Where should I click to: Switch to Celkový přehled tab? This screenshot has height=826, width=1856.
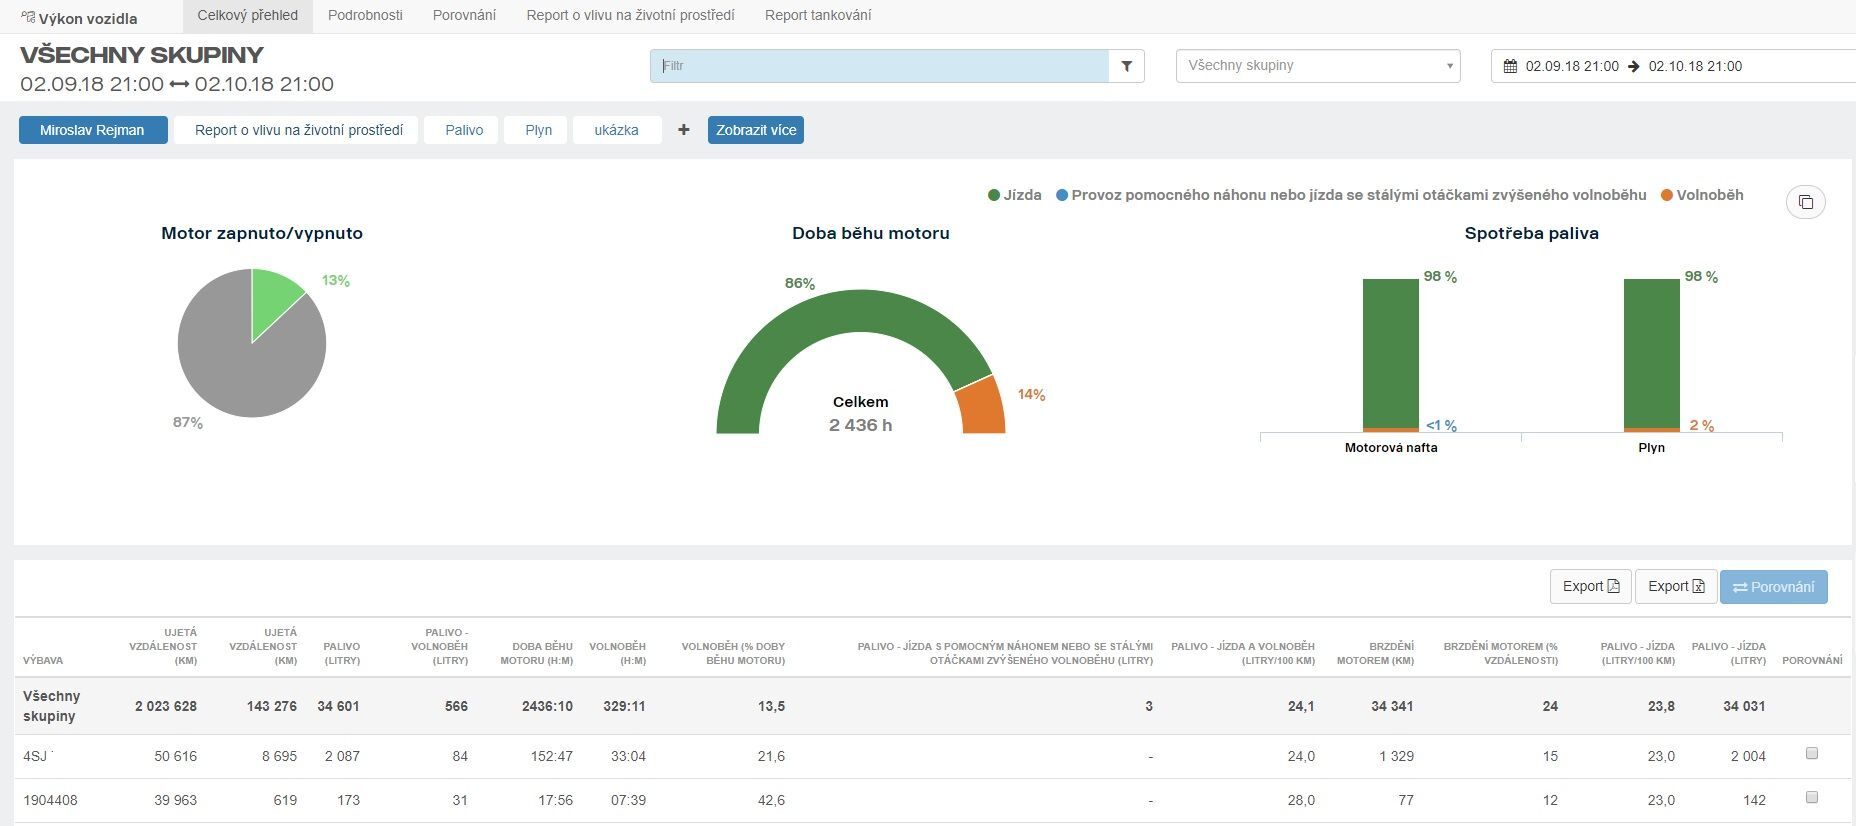click(248, 16)
